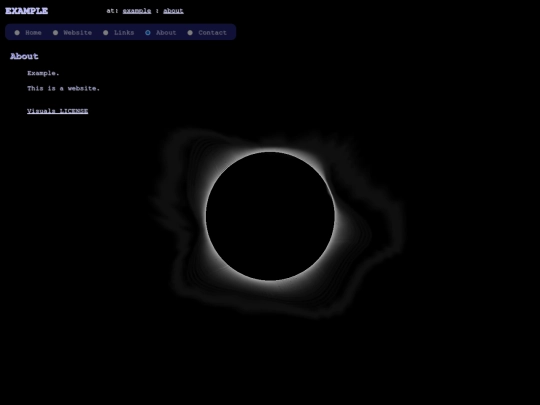Click the 'About' page heading
The width and height of the screenshot is (540, 405).
click(x=24, y=56)
